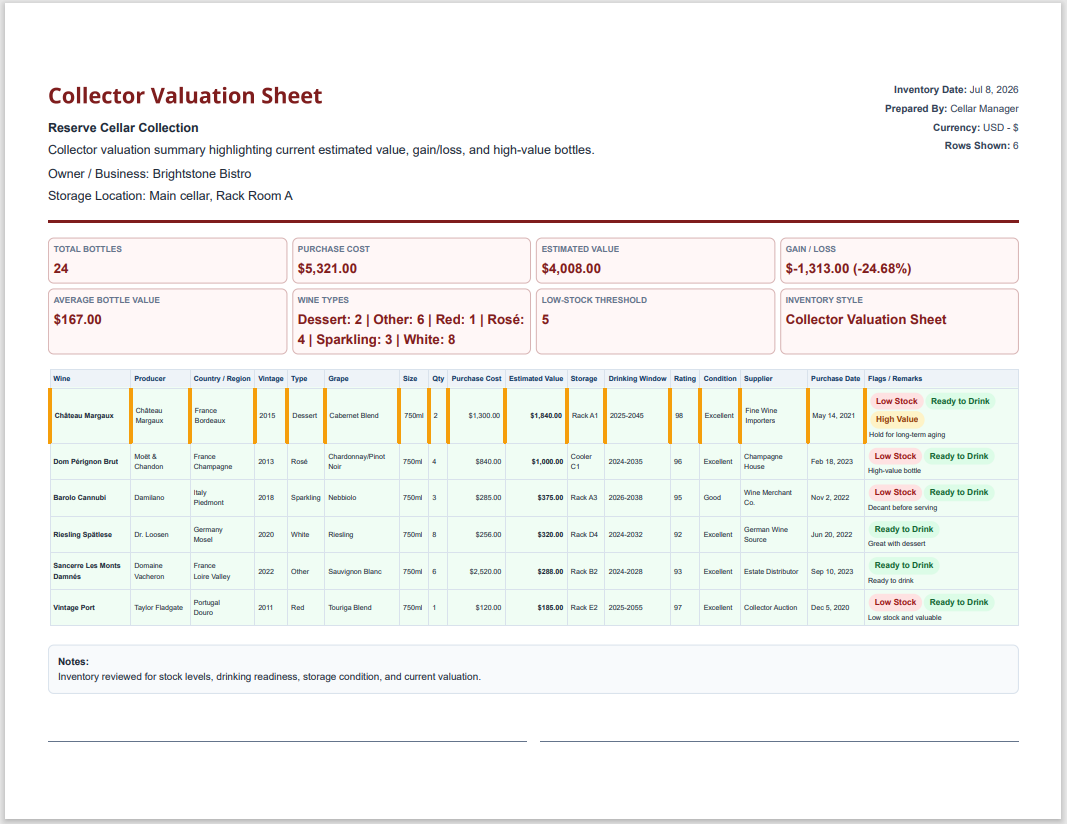Click the Notes box text

[269, 676]
